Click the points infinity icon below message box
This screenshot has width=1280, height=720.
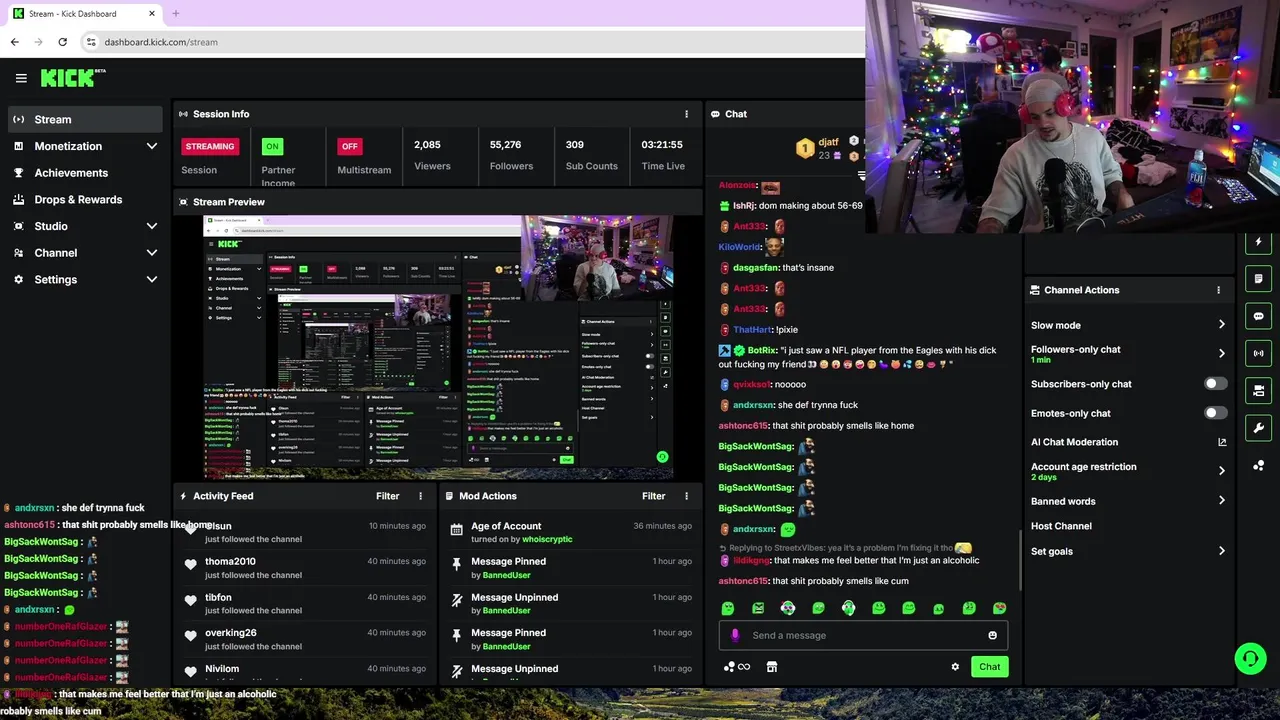point(737,667)
